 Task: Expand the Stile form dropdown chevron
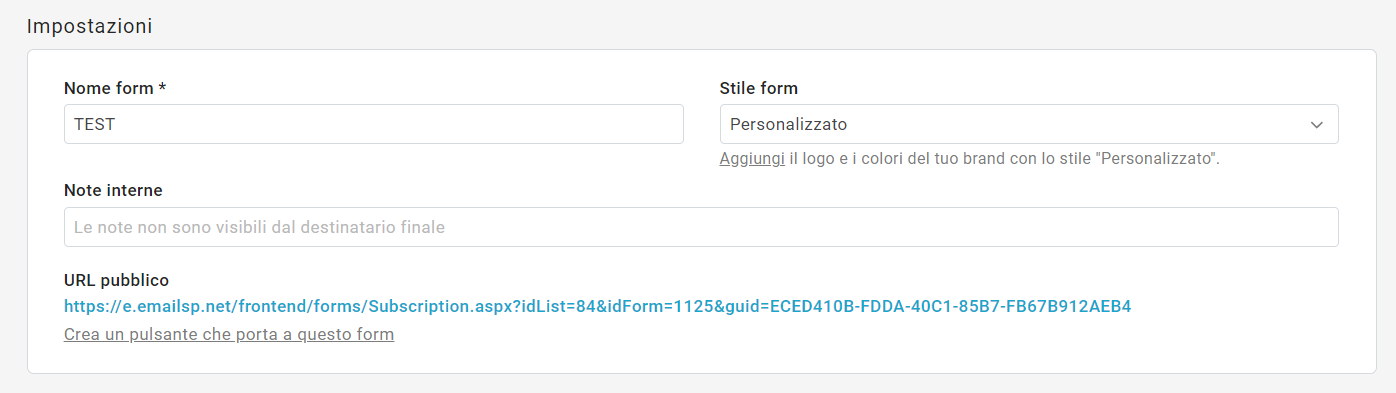pos(1316,125)
